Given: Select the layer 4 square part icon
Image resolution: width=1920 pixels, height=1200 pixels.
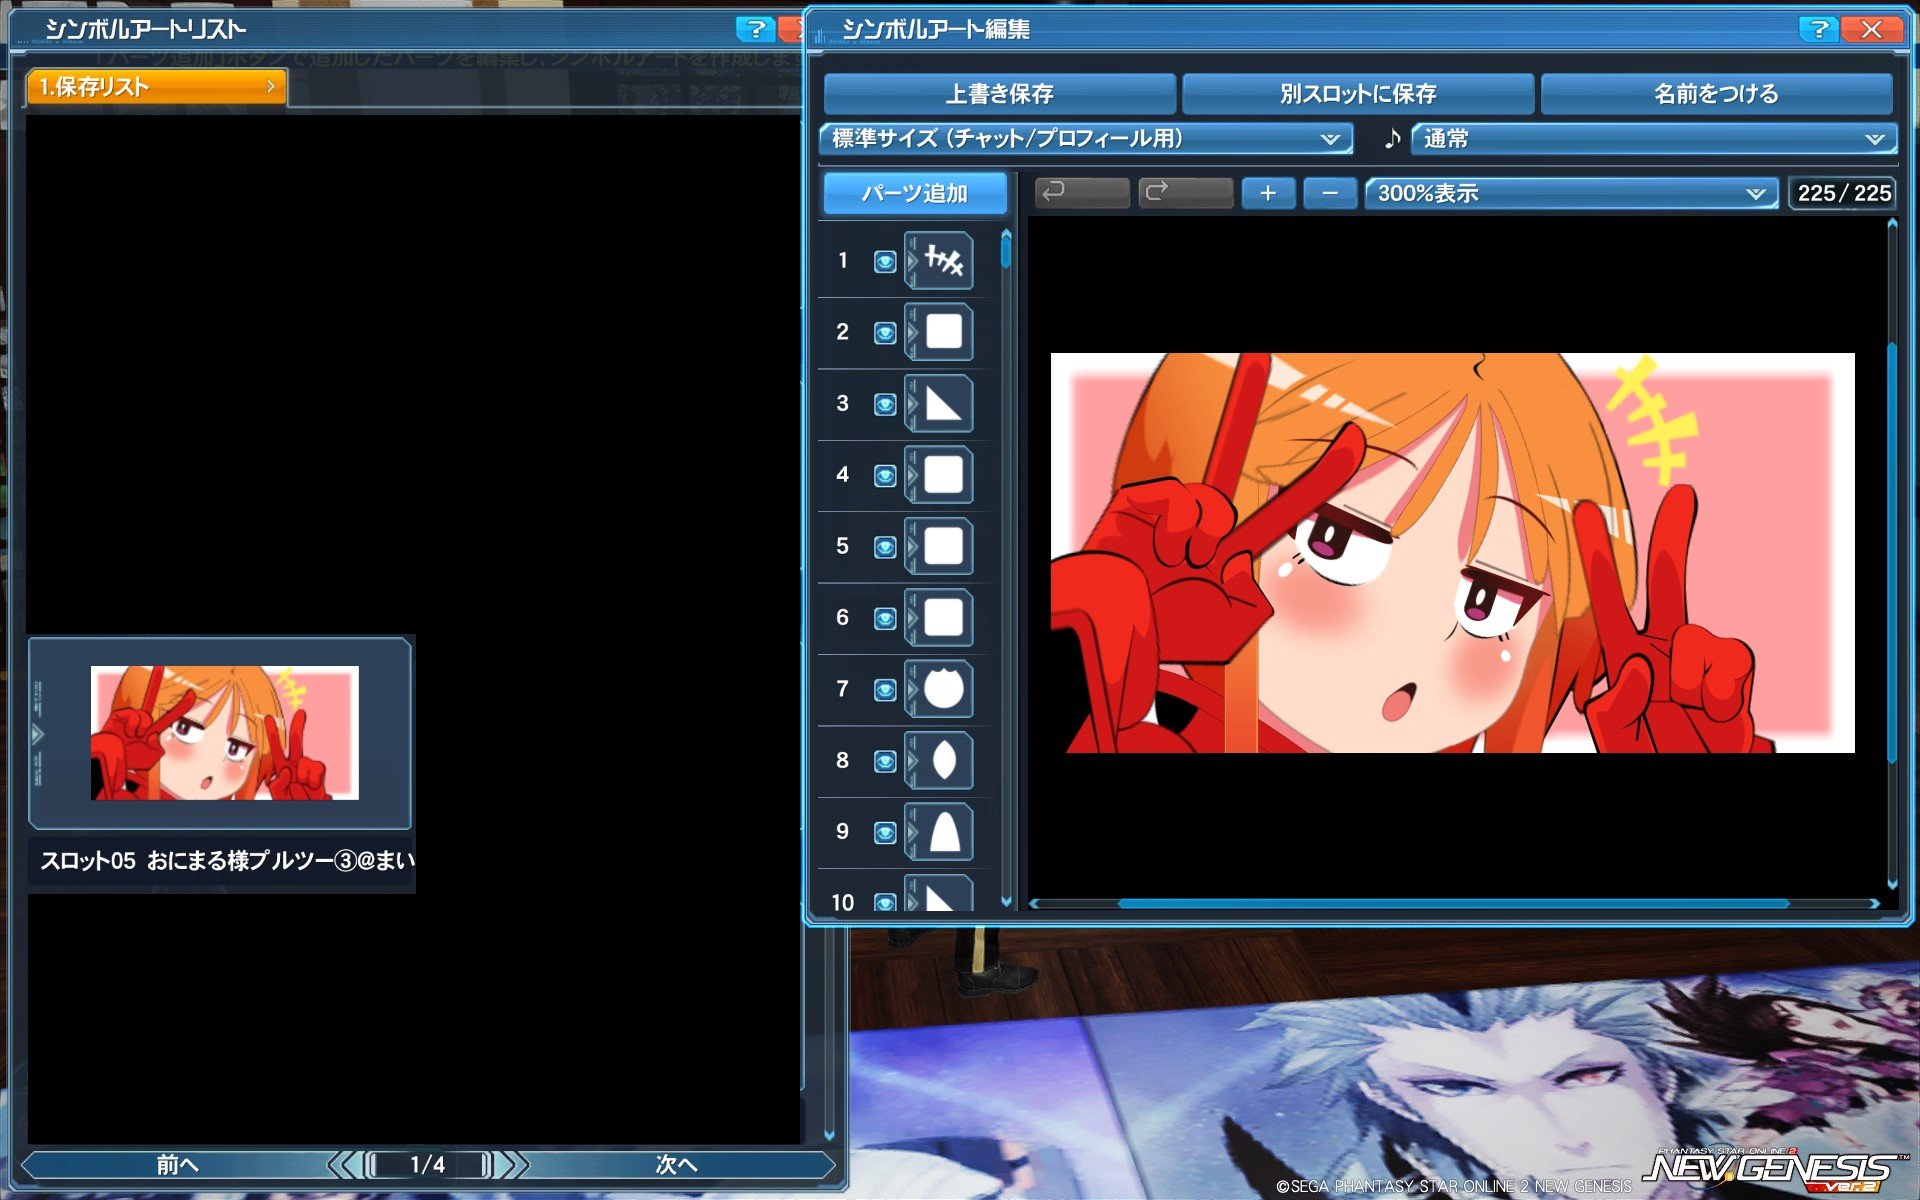Looking at the screenshot, I should pyautogui.click(x=940, y=475).
